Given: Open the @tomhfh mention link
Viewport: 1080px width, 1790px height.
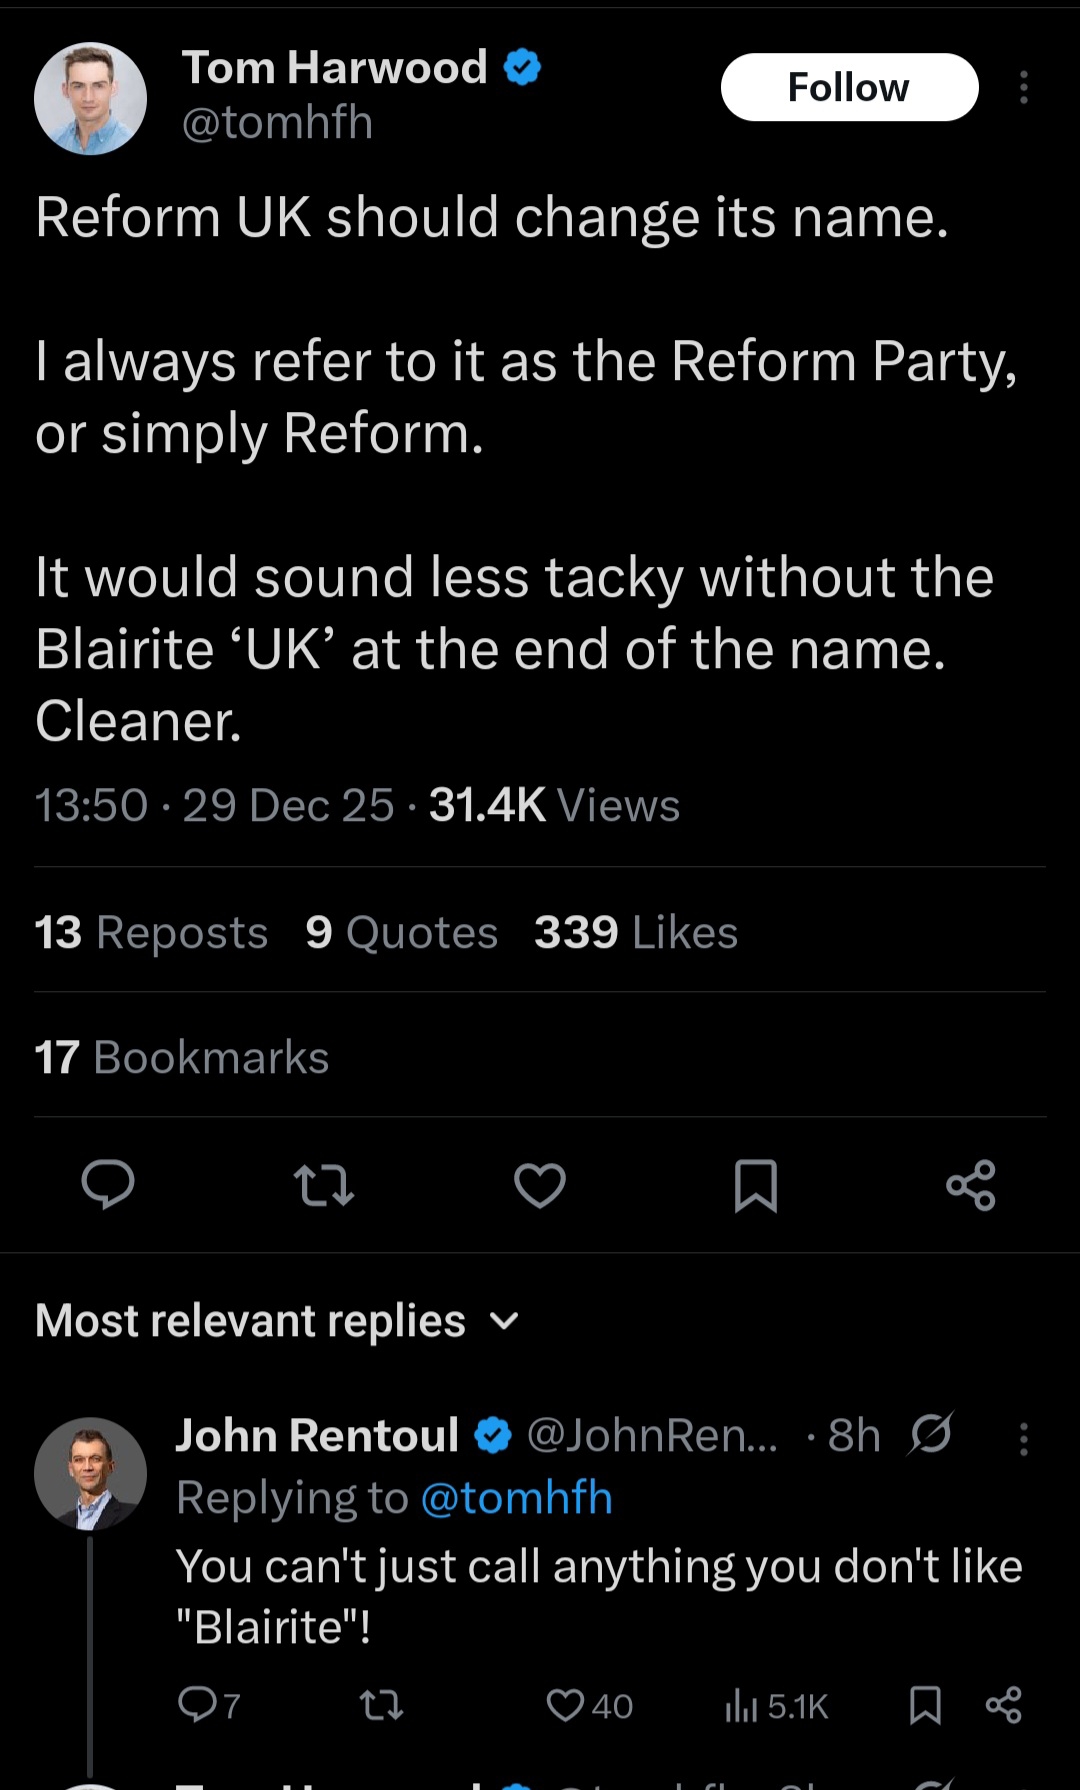Looking at the screenshot, I should pyautogui.click(x=516, y=1498).
